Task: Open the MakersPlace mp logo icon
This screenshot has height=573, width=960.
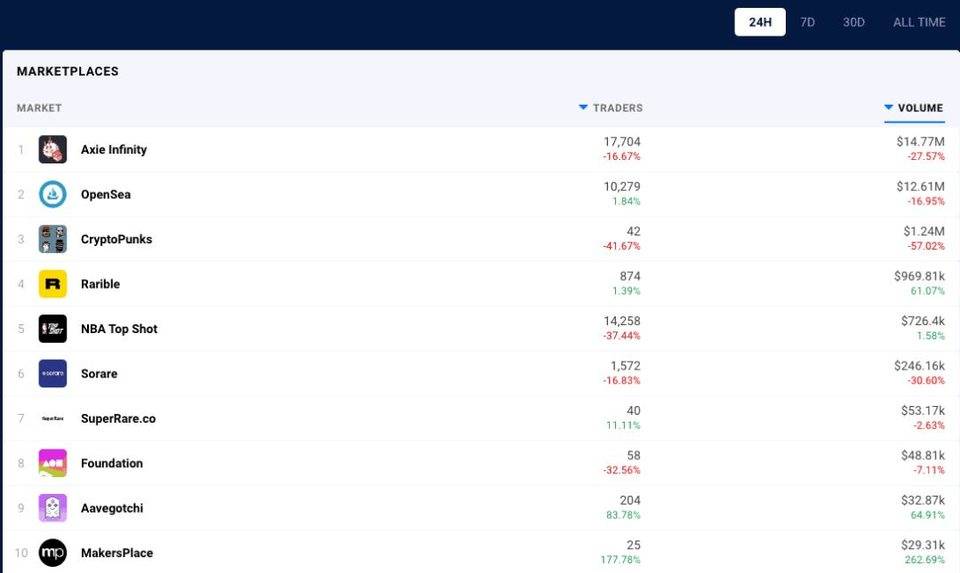Action: 53,553
